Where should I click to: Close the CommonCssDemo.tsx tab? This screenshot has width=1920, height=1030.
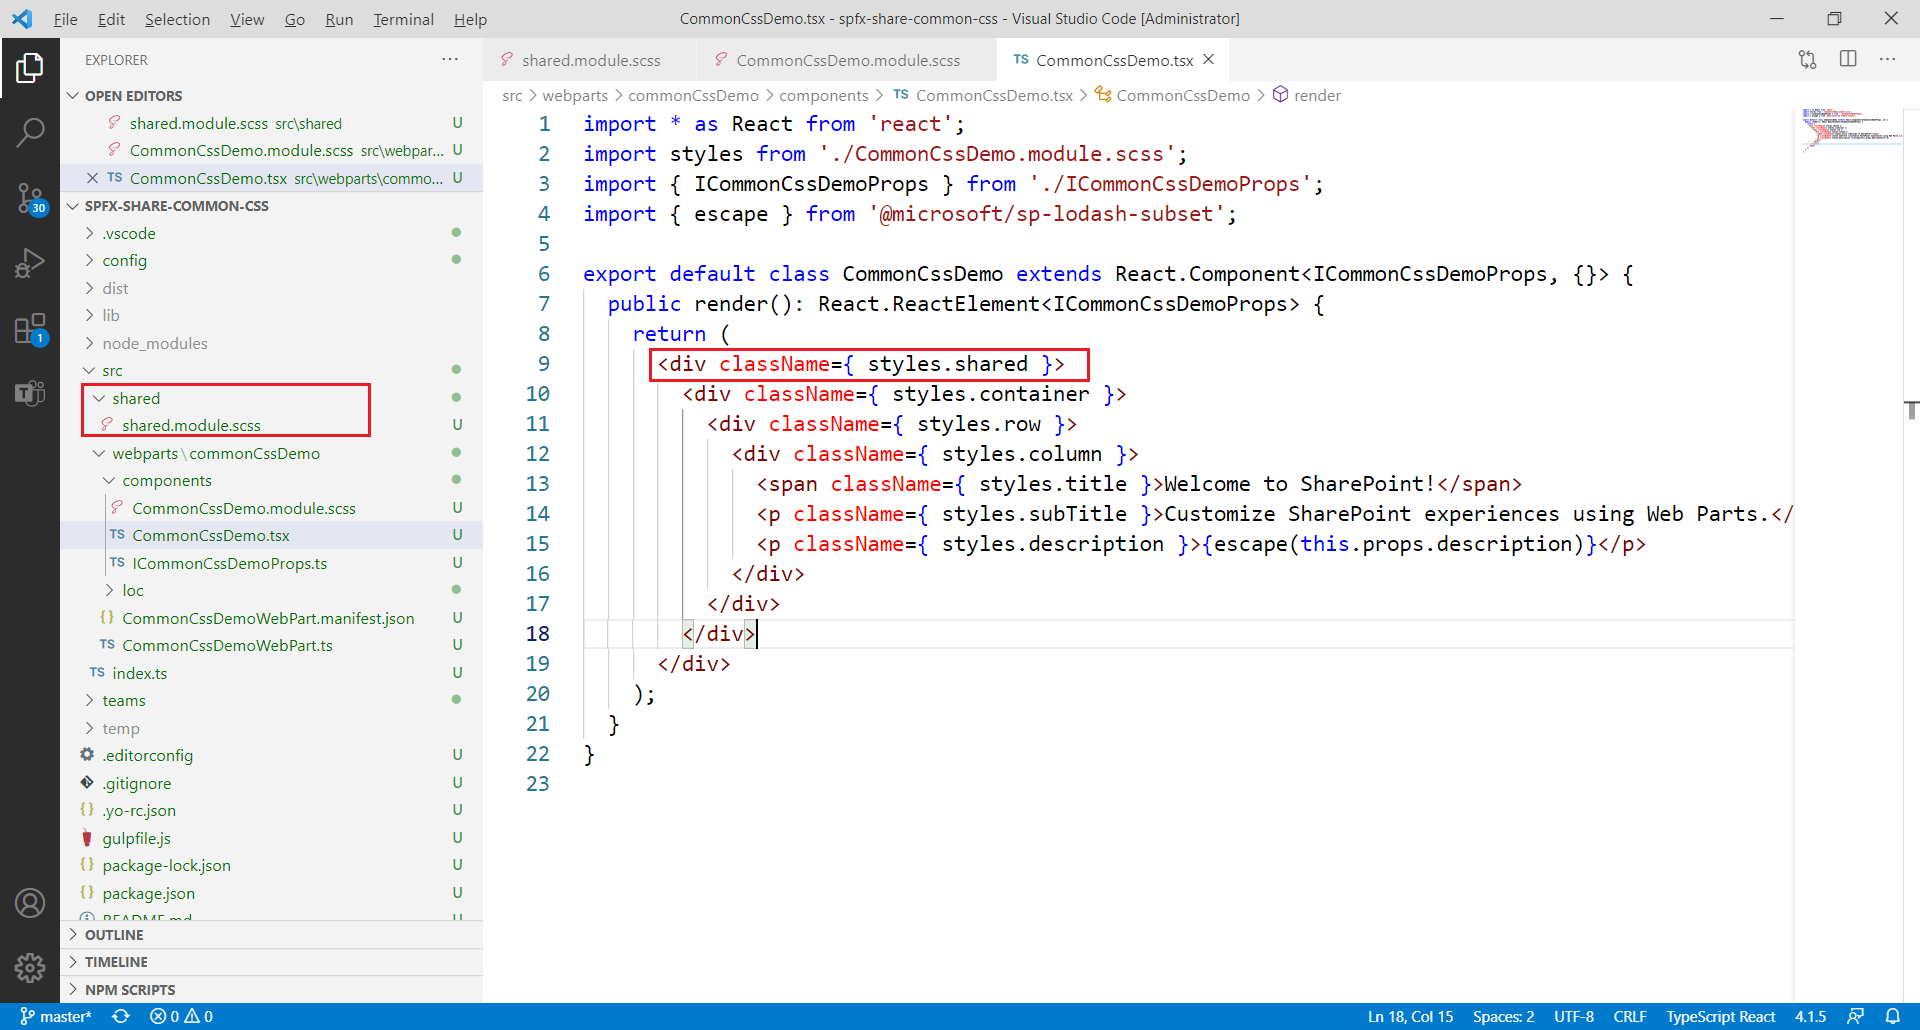click(x=1209, y=60)
